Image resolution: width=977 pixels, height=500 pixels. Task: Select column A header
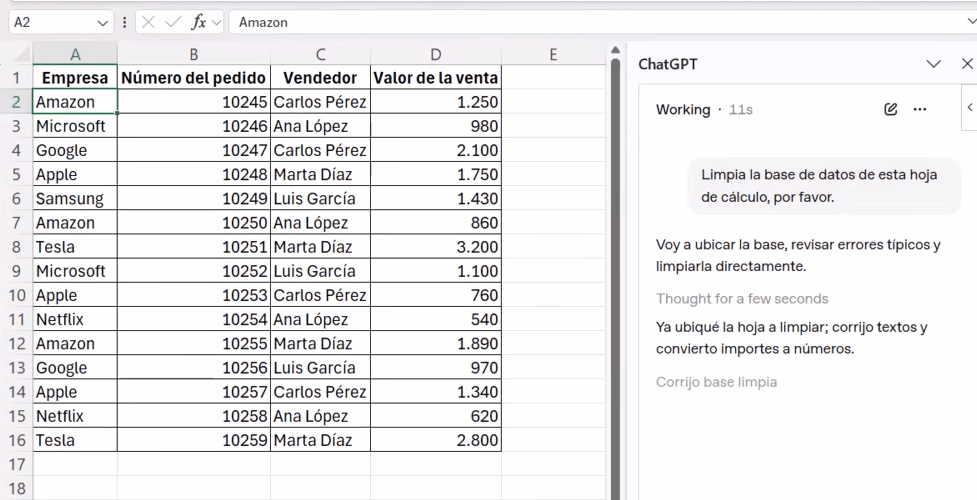(75, 54)
